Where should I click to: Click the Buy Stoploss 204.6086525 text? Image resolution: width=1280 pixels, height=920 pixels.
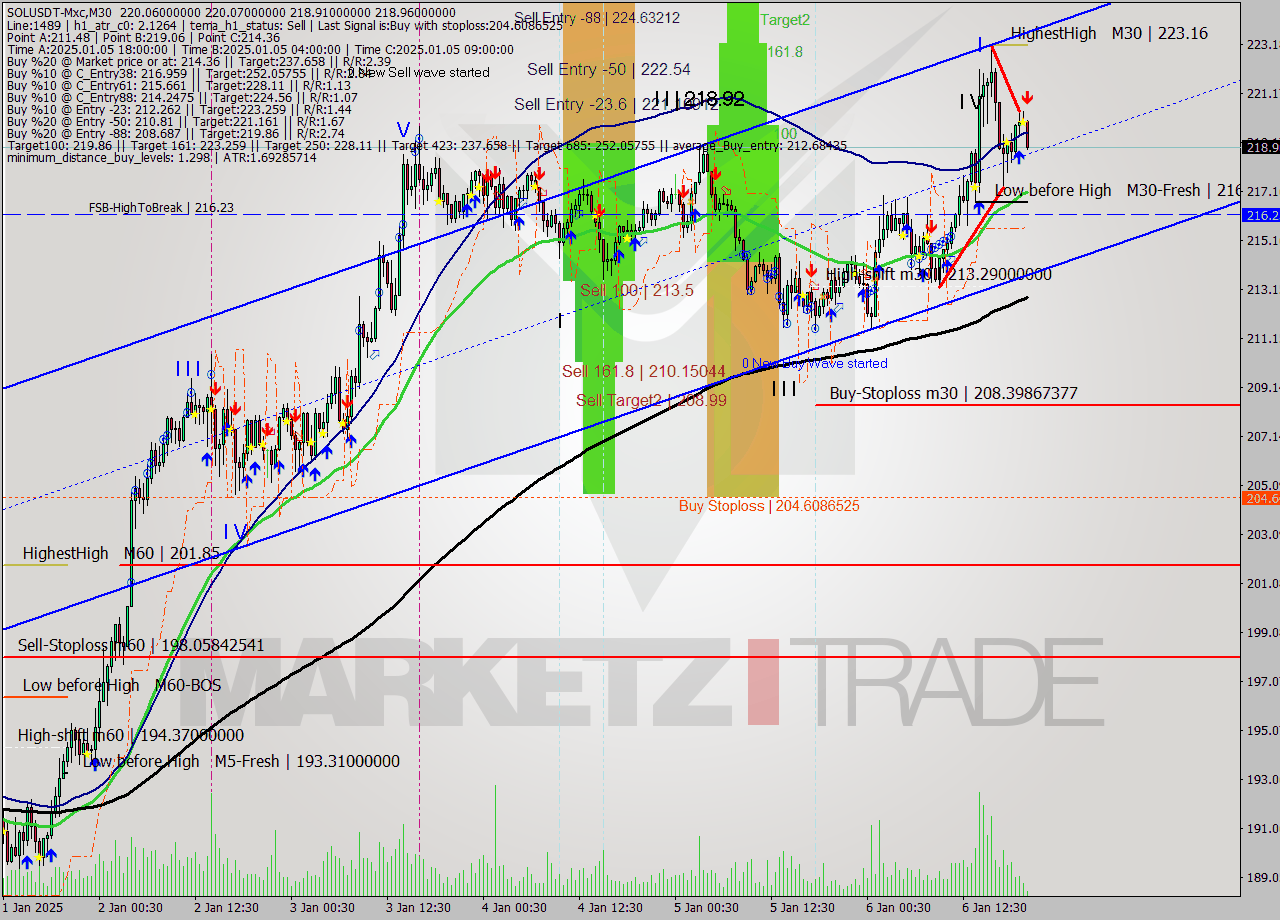tap(769, 506)
